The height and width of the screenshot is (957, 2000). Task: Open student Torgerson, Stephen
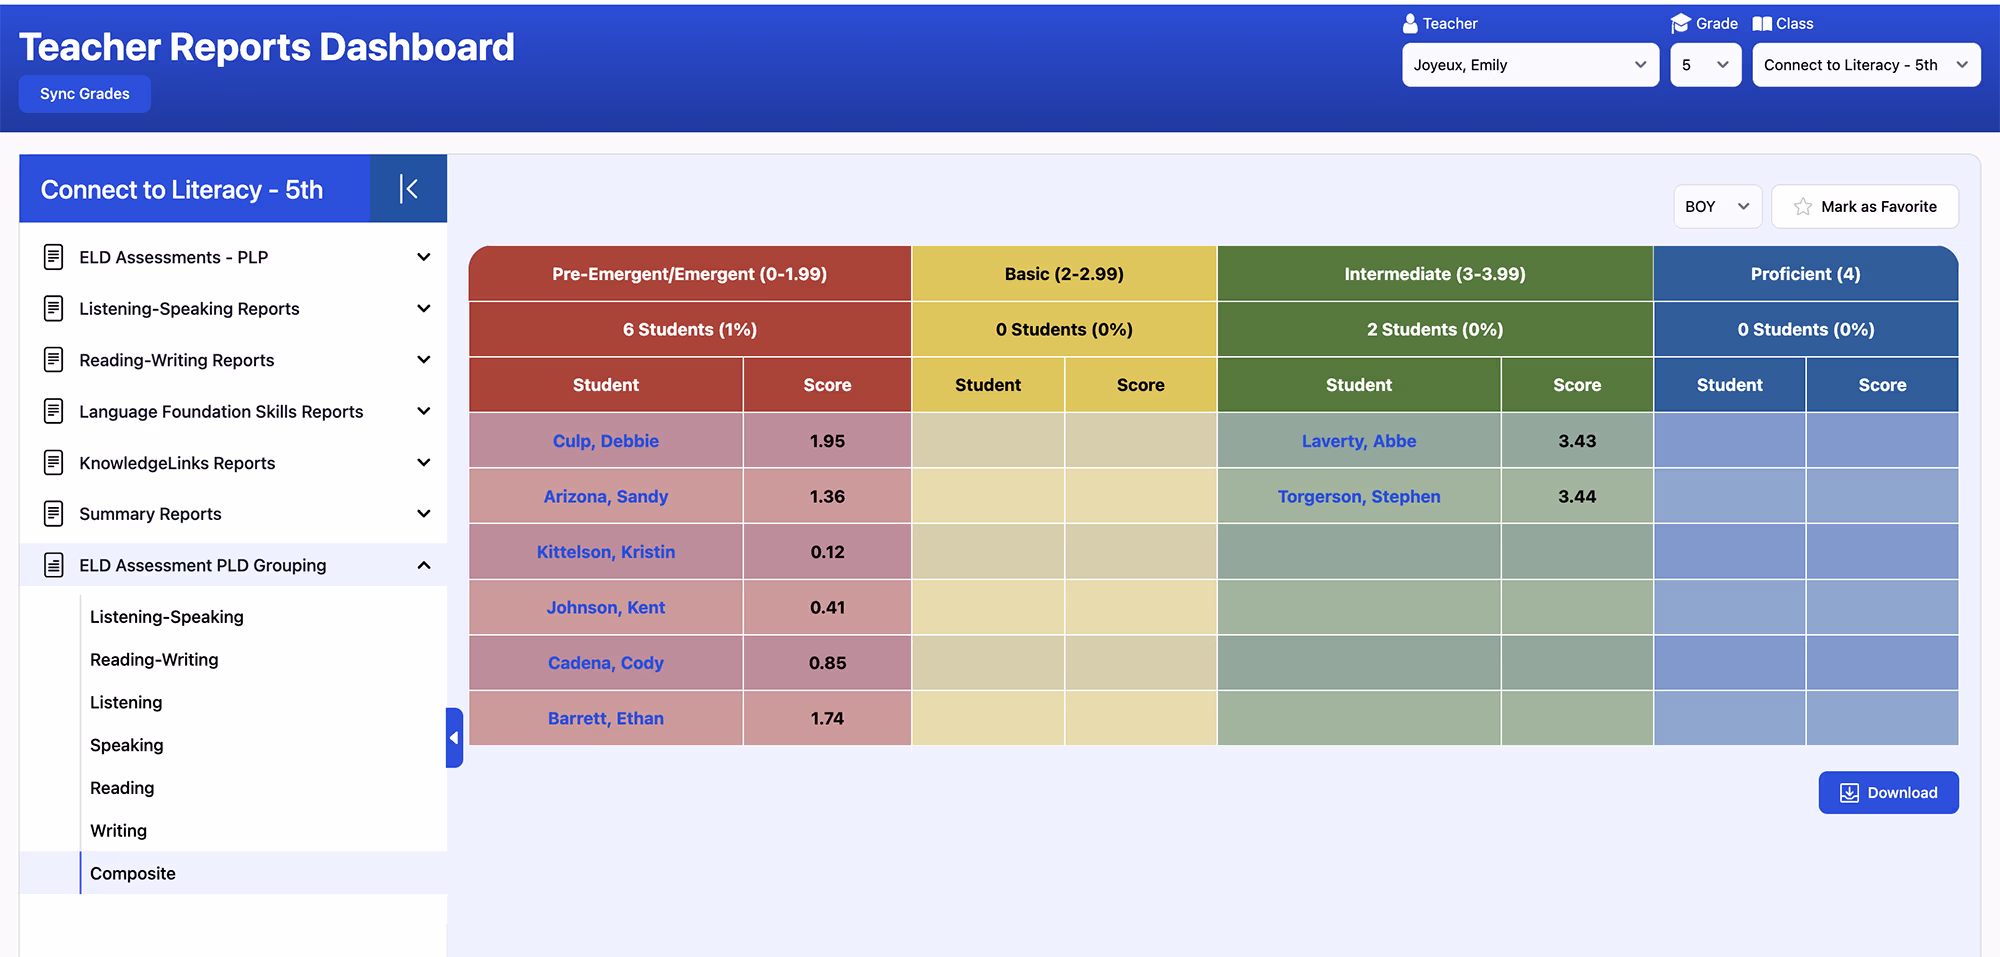pos(1359,496)
